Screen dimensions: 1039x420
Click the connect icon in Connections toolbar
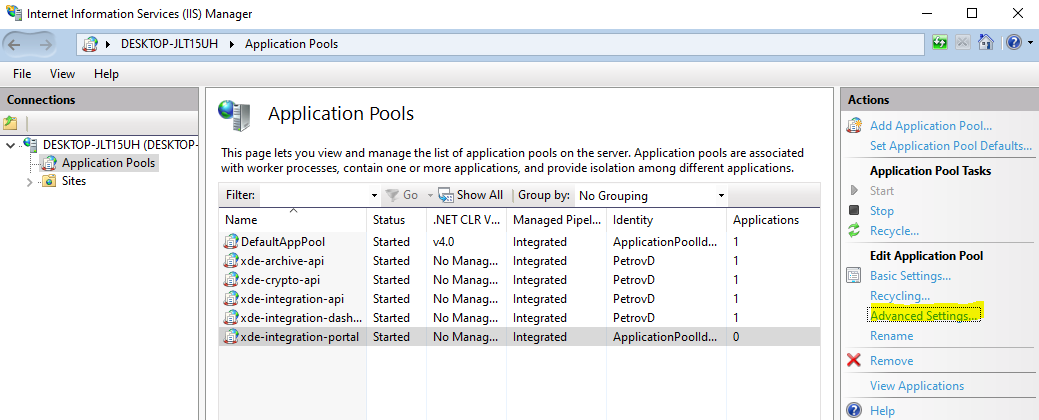[10, 123]
